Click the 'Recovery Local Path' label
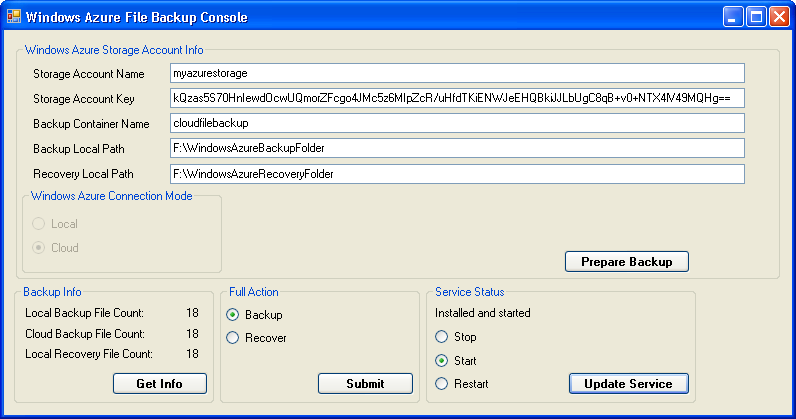The height and width of the screenshot is (419, 796). [83, 174]
